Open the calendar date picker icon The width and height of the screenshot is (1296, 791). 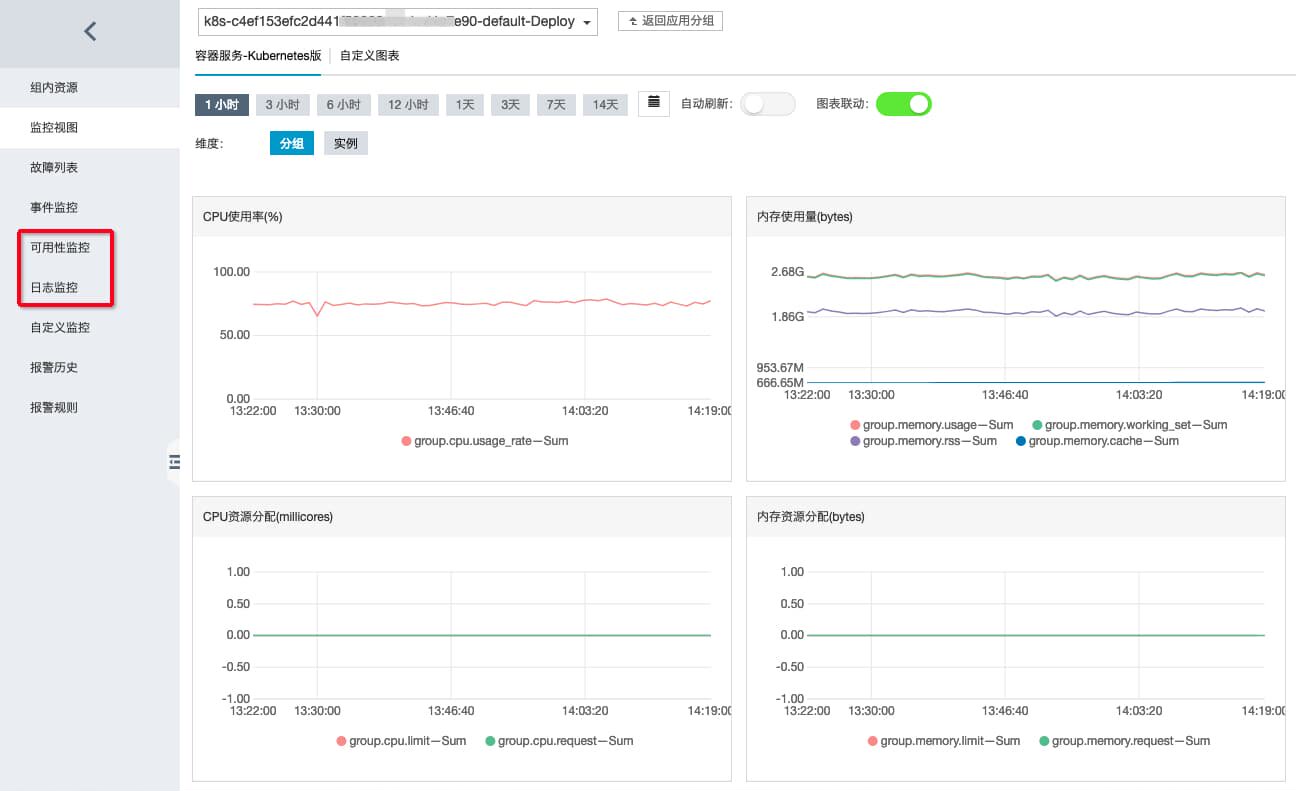pos(654,103)
